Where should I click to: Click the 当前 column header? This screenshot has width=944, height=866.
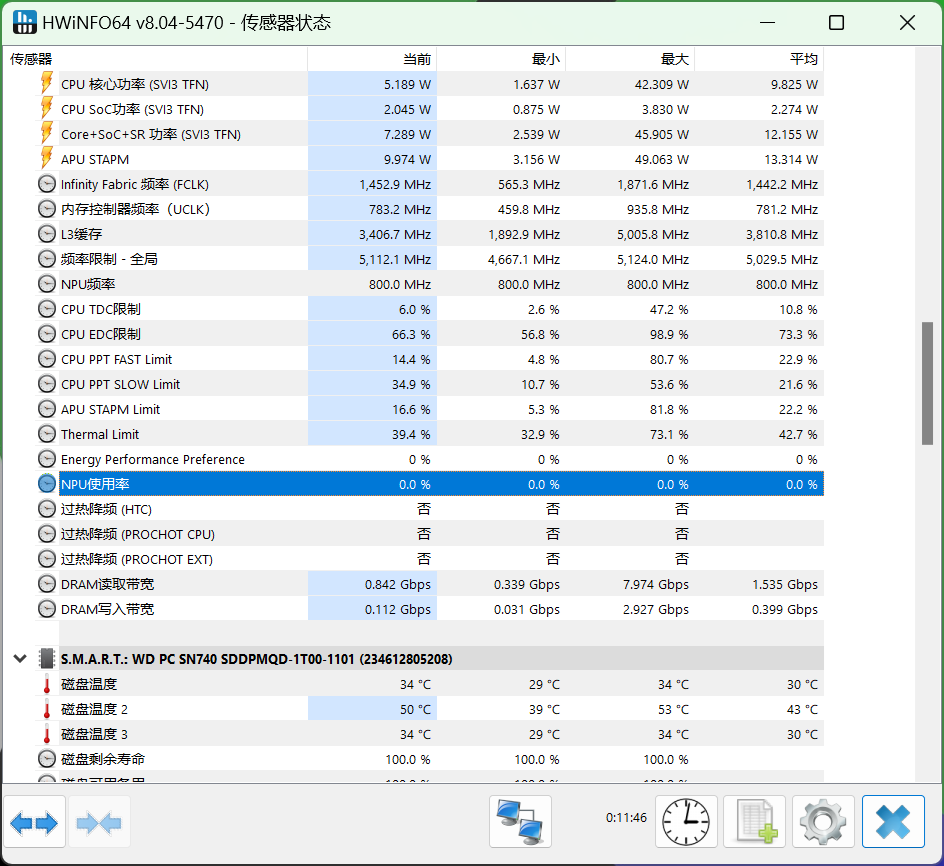[372, 59]
